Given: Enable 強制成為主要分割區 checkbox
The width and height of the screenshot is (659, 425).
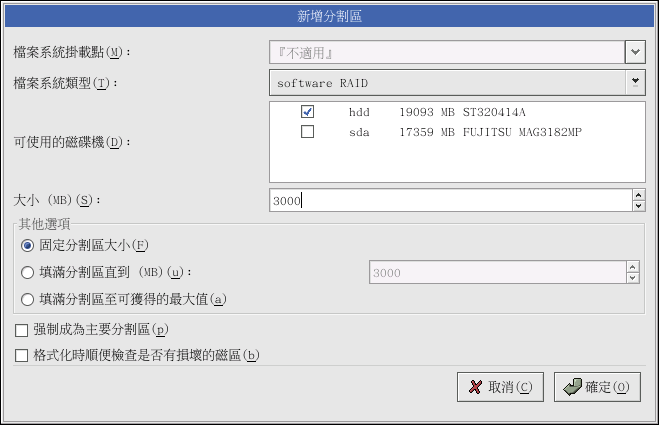Looking at the screenshot, I should [x=22, y=329].
